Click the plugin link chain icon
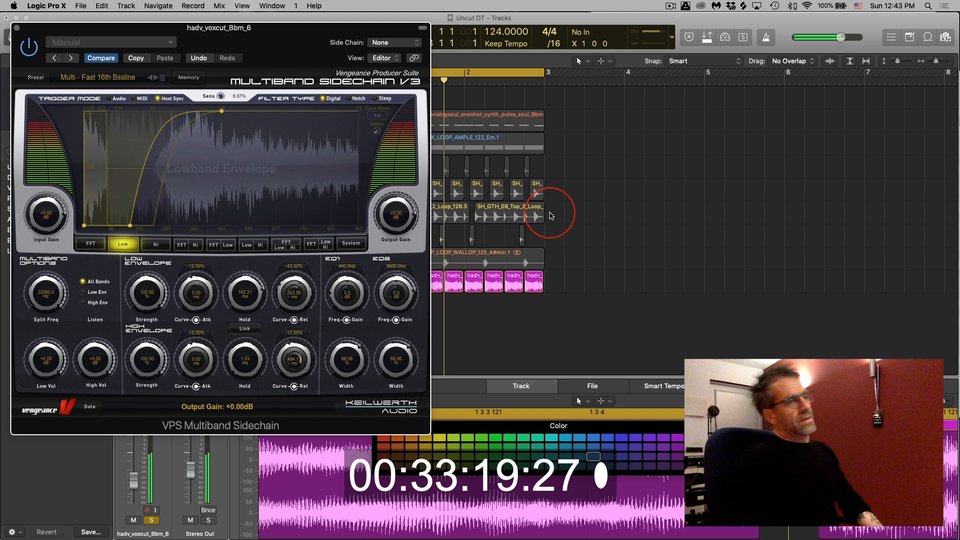The width and height of the screenshot is (960, 540). pyautogui.click(x=414, y=58)
